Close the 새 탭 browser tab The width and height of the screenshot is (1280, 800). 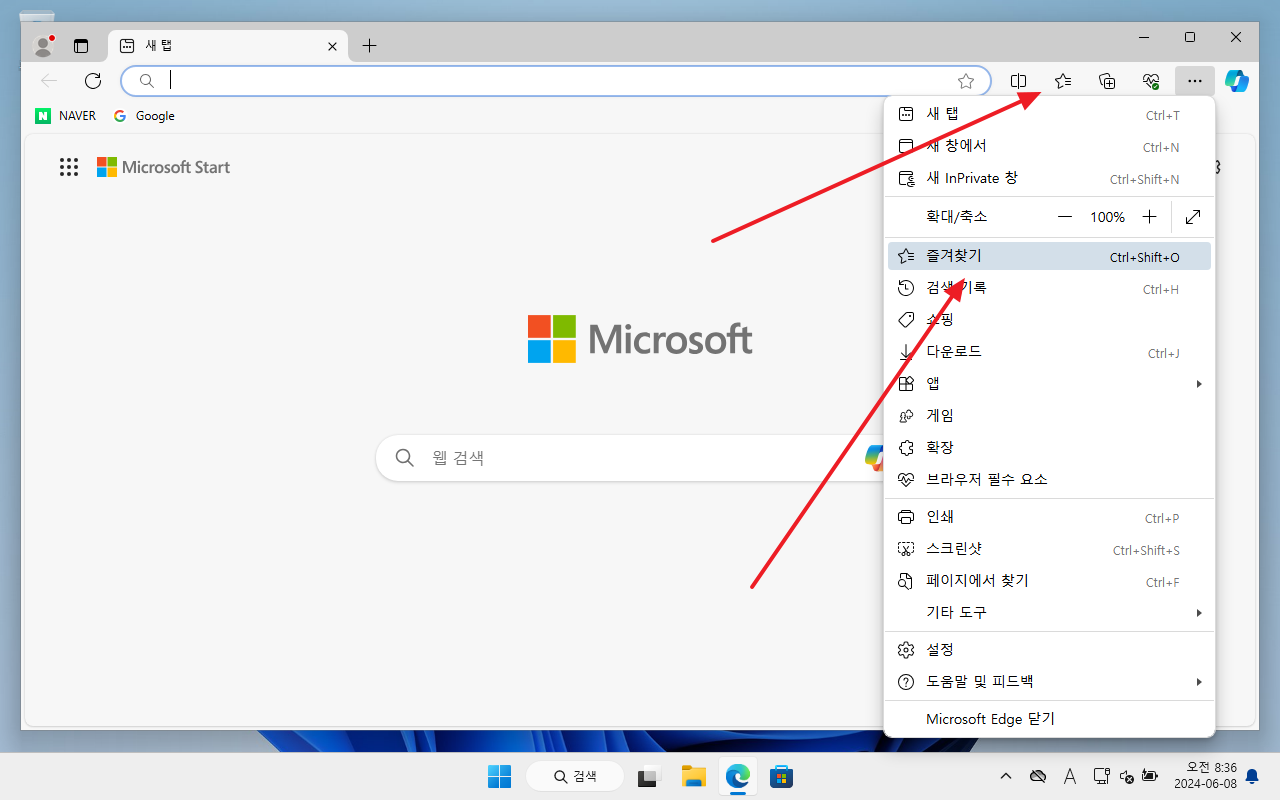pyautogui.click(x=332, y=46)
